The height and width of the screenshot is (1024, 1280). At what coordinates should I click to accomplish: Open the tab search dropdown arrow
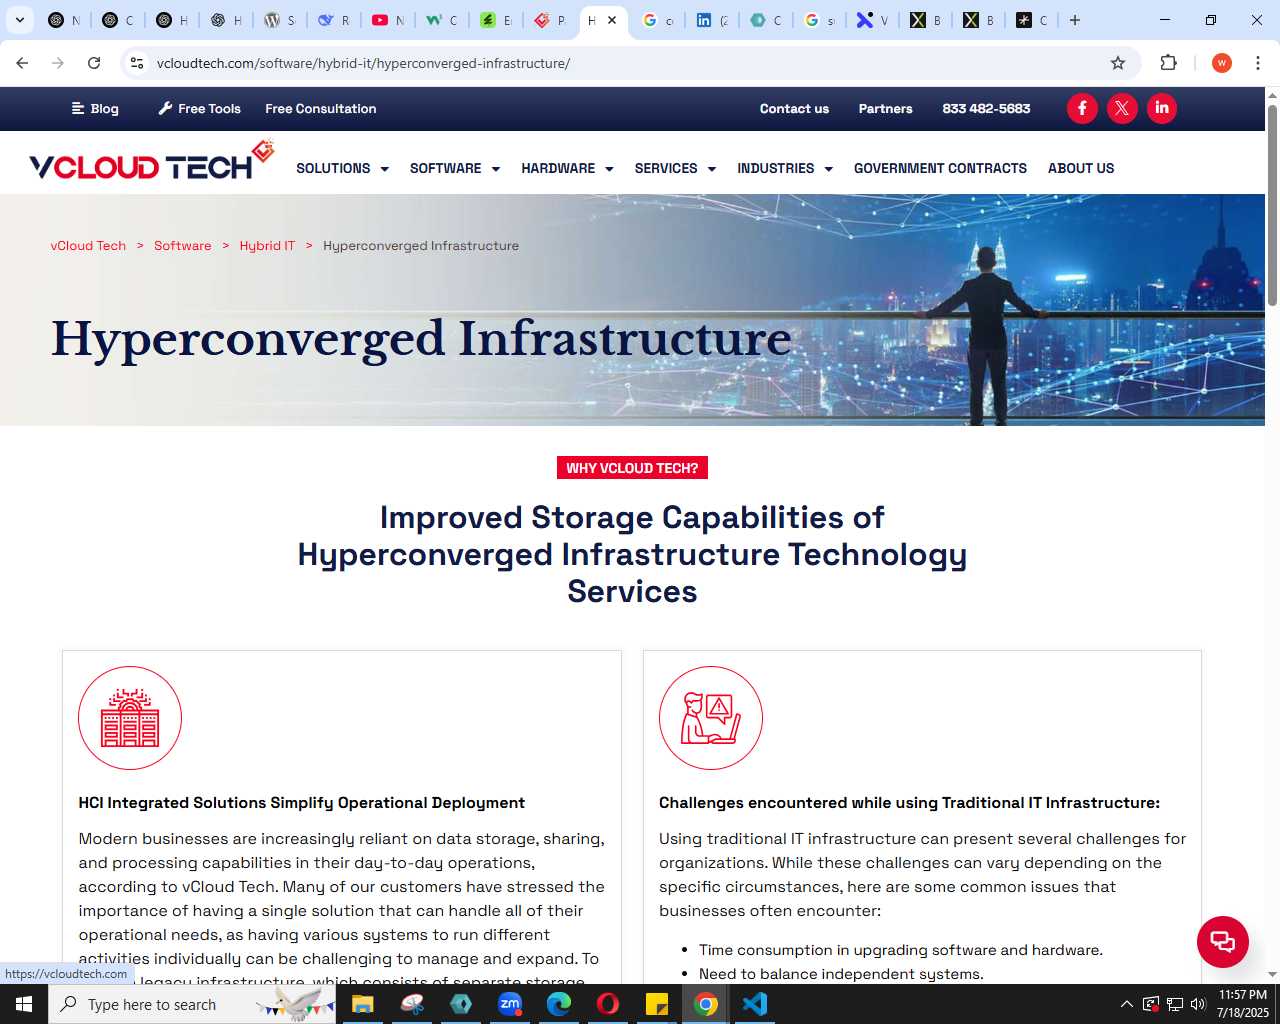coord(19,20)
